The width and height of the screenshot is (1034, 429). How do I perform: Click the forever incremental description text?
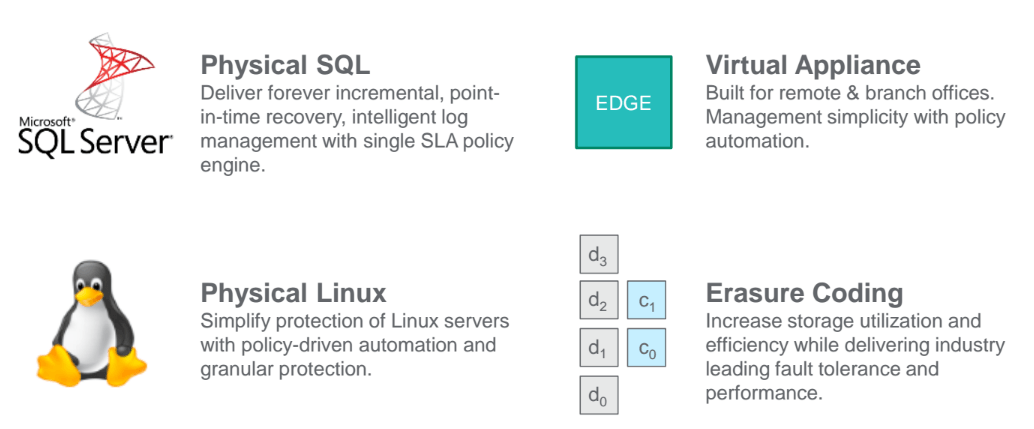pyautogui.click(x=357, y=129)
